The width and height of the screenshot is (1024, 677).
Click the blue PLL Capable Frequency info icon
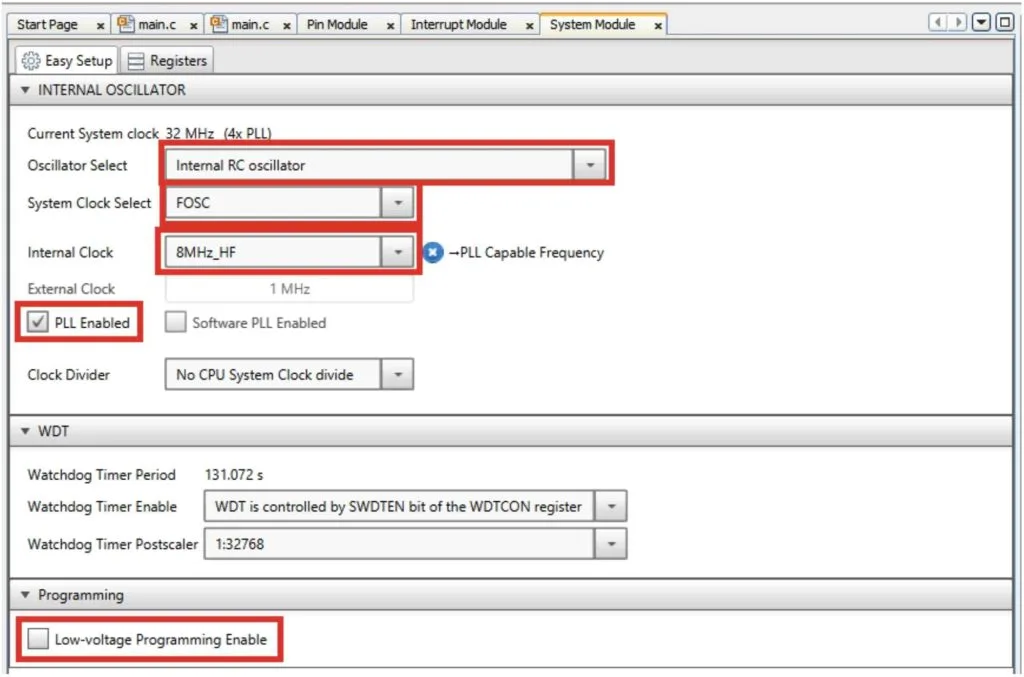(x=432, y=252)
